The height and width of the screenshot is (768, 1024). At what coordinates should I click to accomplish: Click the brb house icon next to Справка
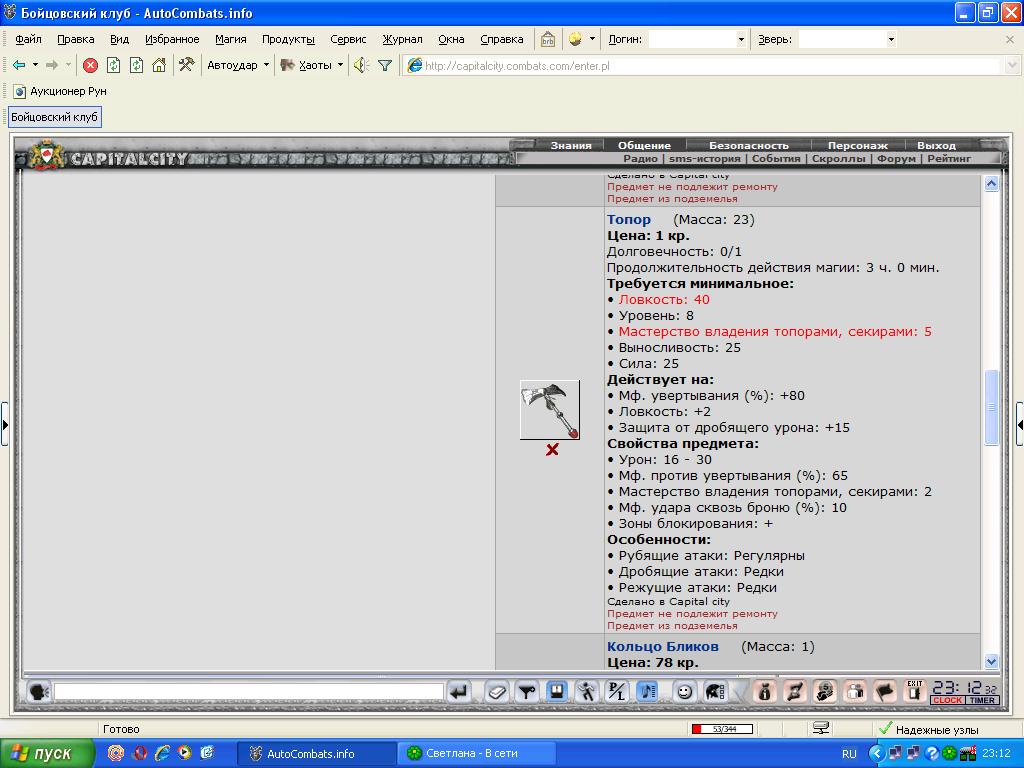coord(548,39)
